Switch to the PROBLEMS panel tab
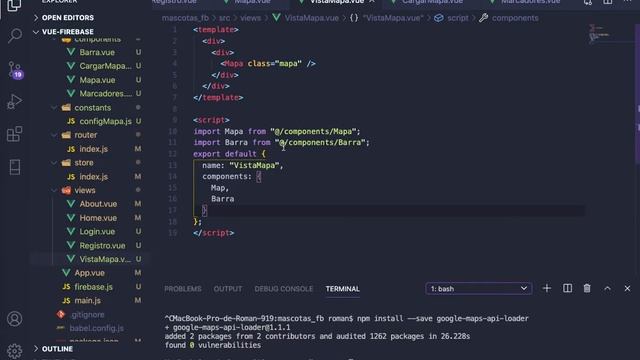Viewport: 640px width, 360px height. (182, 289)
